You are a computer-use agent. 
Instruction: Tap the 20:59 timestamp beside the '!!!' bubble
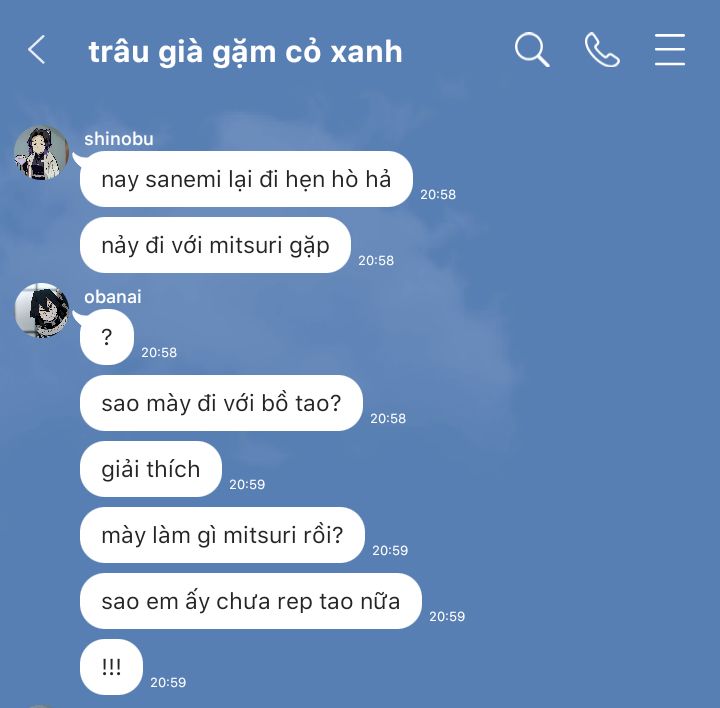click(168, 683)
